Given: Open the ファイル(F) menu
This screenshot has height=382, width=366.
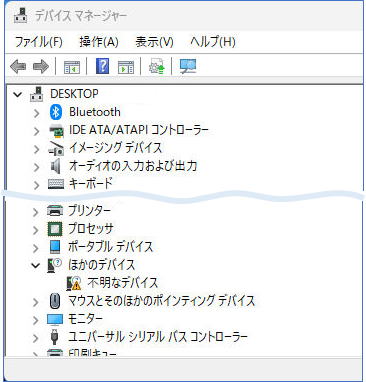Looking at the screenshot, I should [39, 42].
